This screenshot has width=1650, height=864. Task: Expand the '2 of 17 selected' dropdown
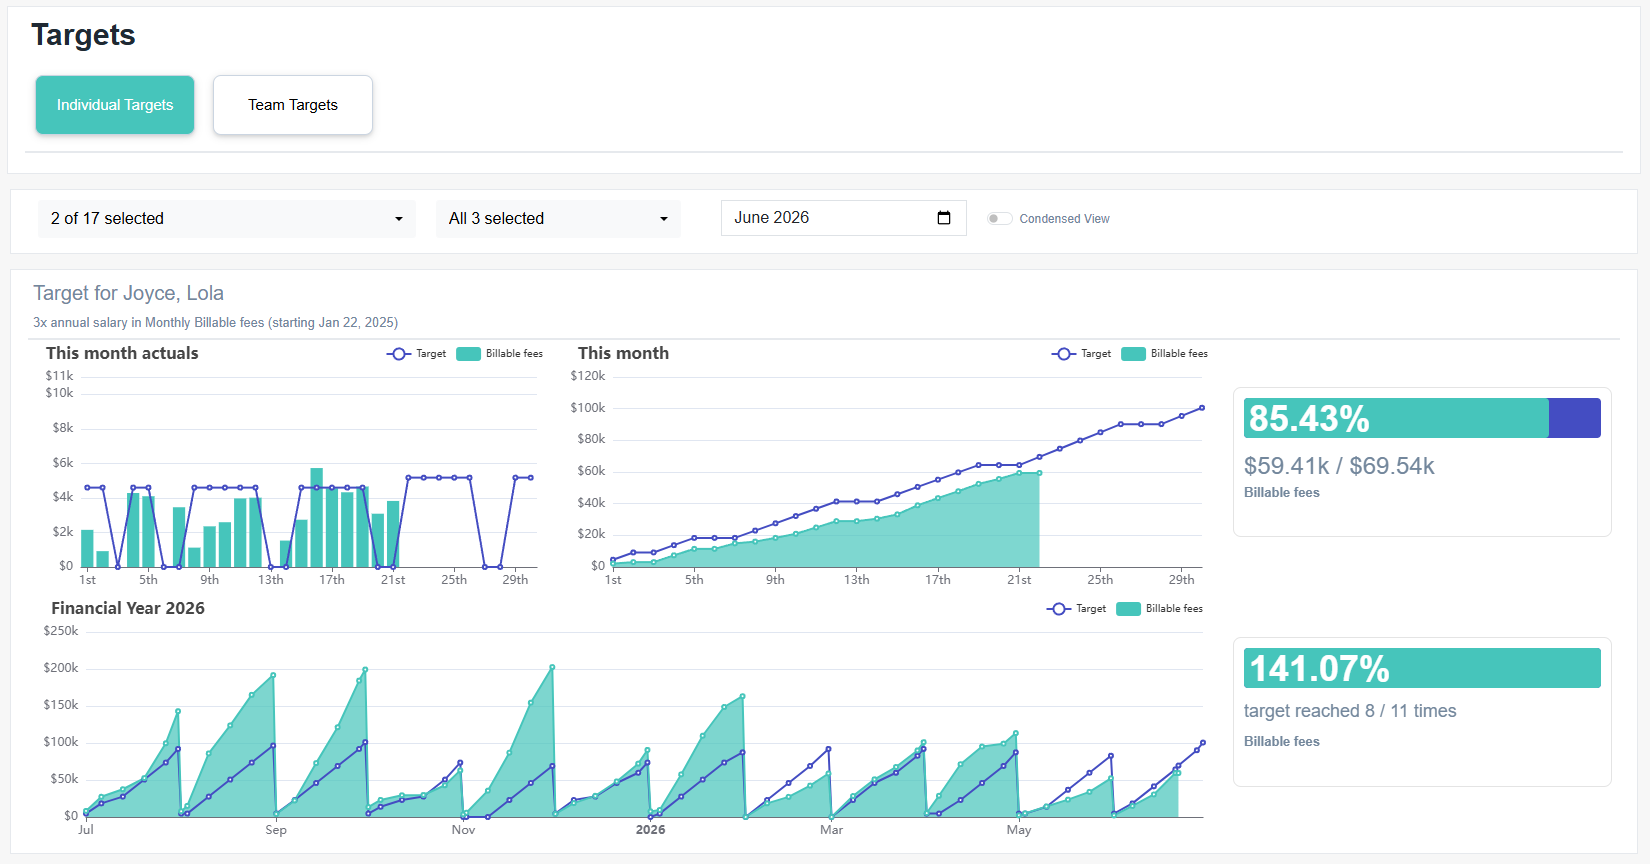tap(227, 219)
